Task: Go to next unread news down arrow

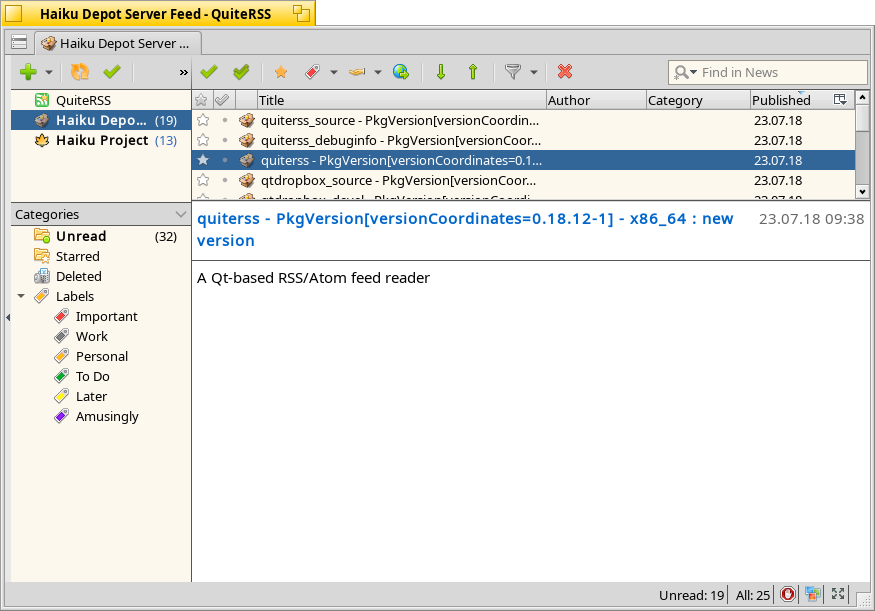Action: (x=441, y=72)
